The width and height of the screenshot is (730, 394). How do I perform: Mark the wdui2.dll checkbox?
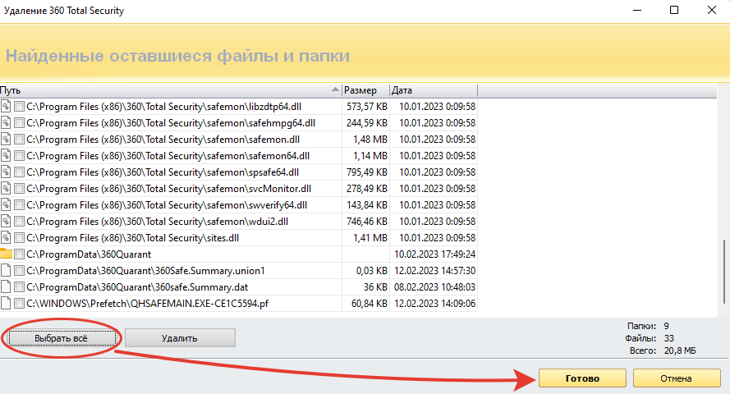19,221
